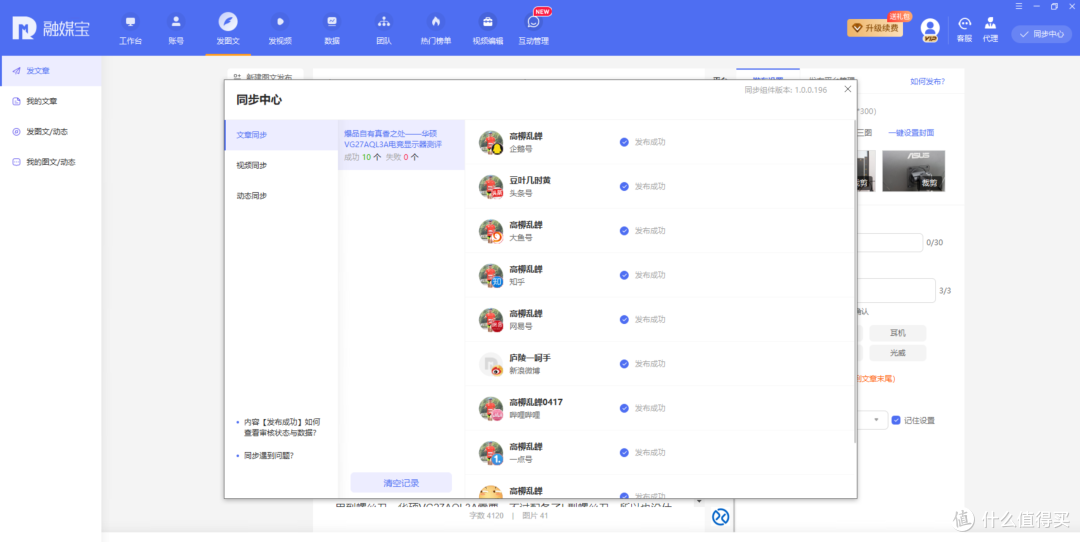Click the 代理 agent icon
Screen dimensions: 1080x542
pos(990,24)
